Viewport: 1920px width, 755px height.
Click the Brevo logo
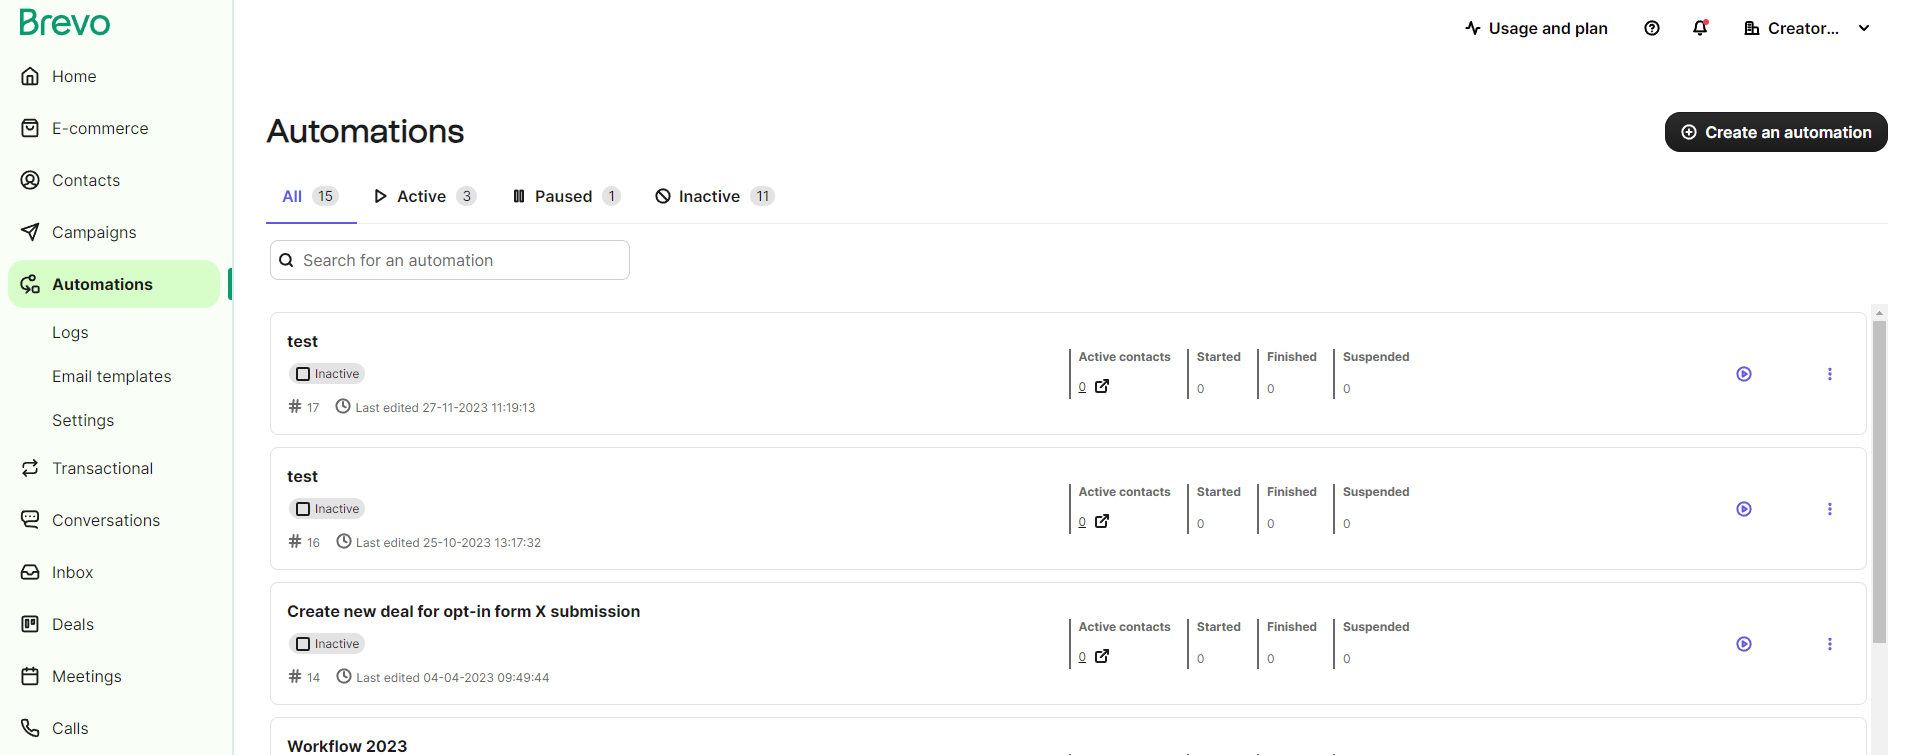65,22
